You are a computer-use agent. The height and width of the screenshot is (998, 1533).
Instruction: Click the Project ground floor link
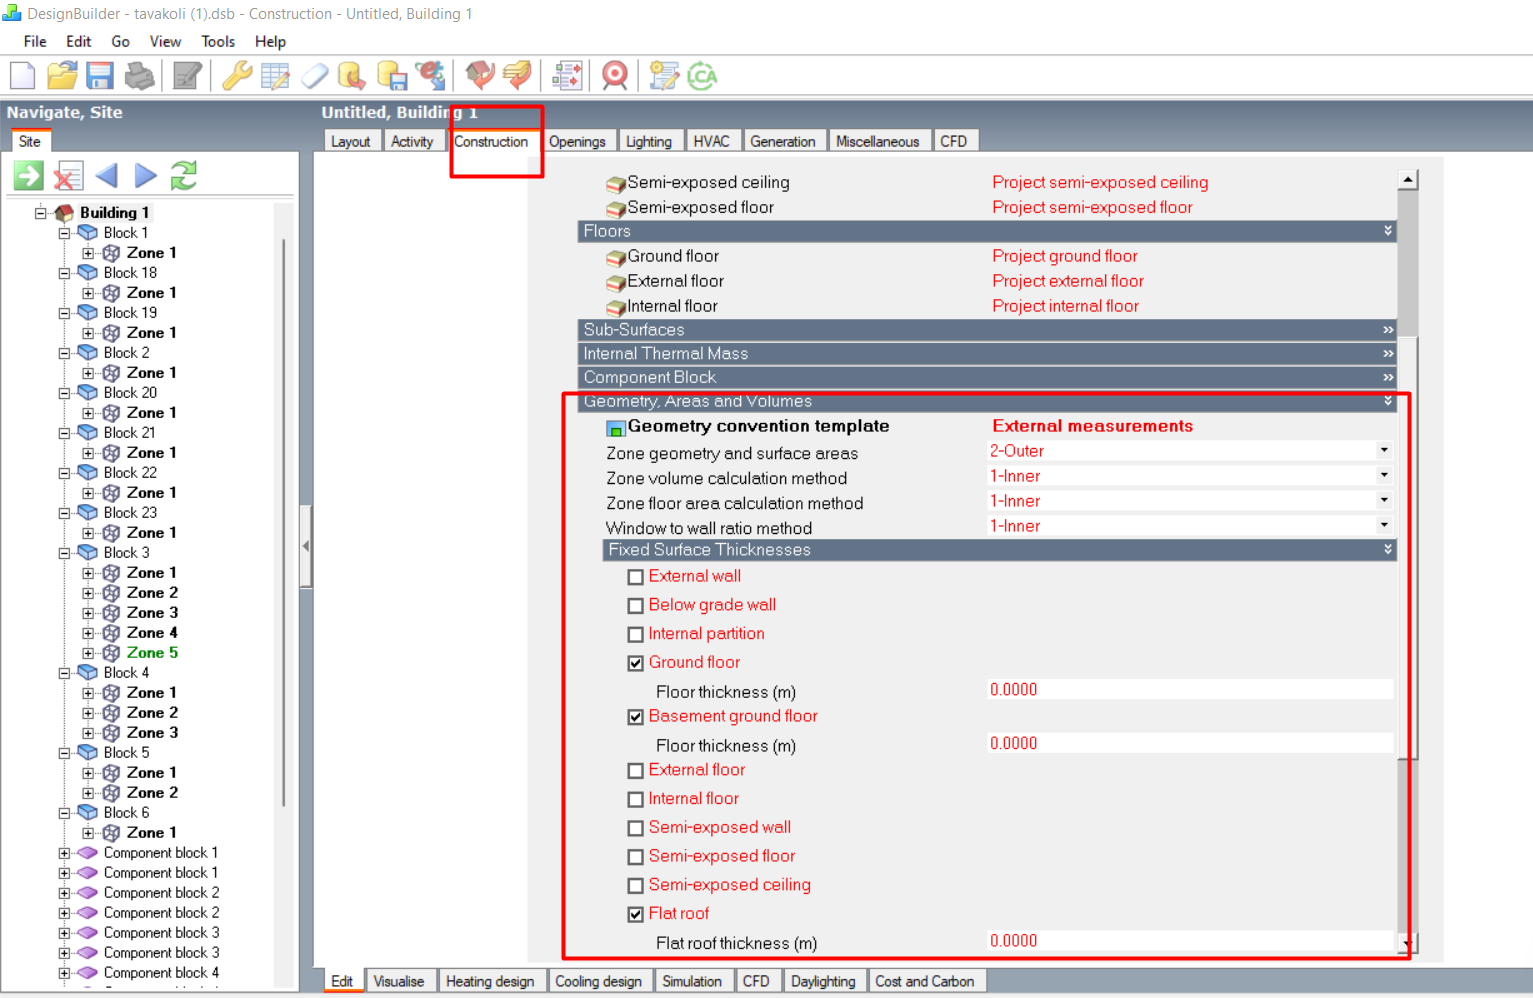(x=1065, y=256)
